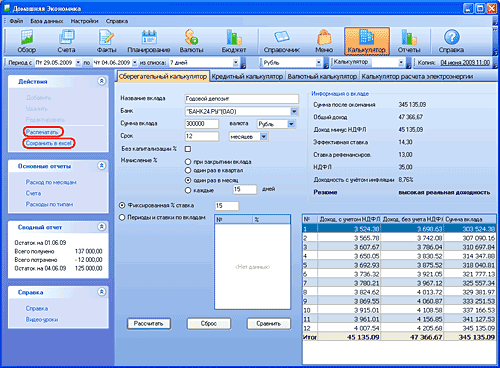Open the period start date dropdown
The image size is (500, 368).
click(x=78, y=62)
